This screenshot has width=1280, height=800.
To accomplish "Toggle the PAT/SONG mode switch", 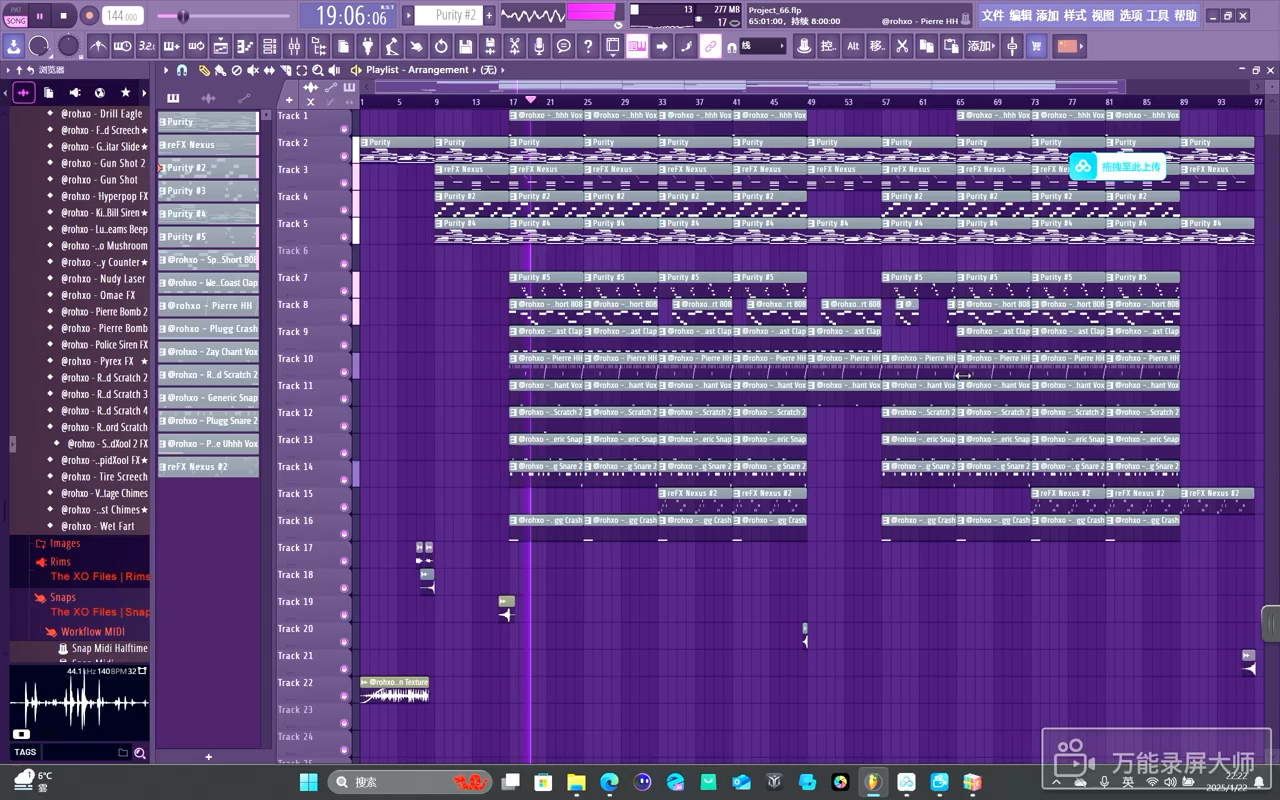I will 16,16.
